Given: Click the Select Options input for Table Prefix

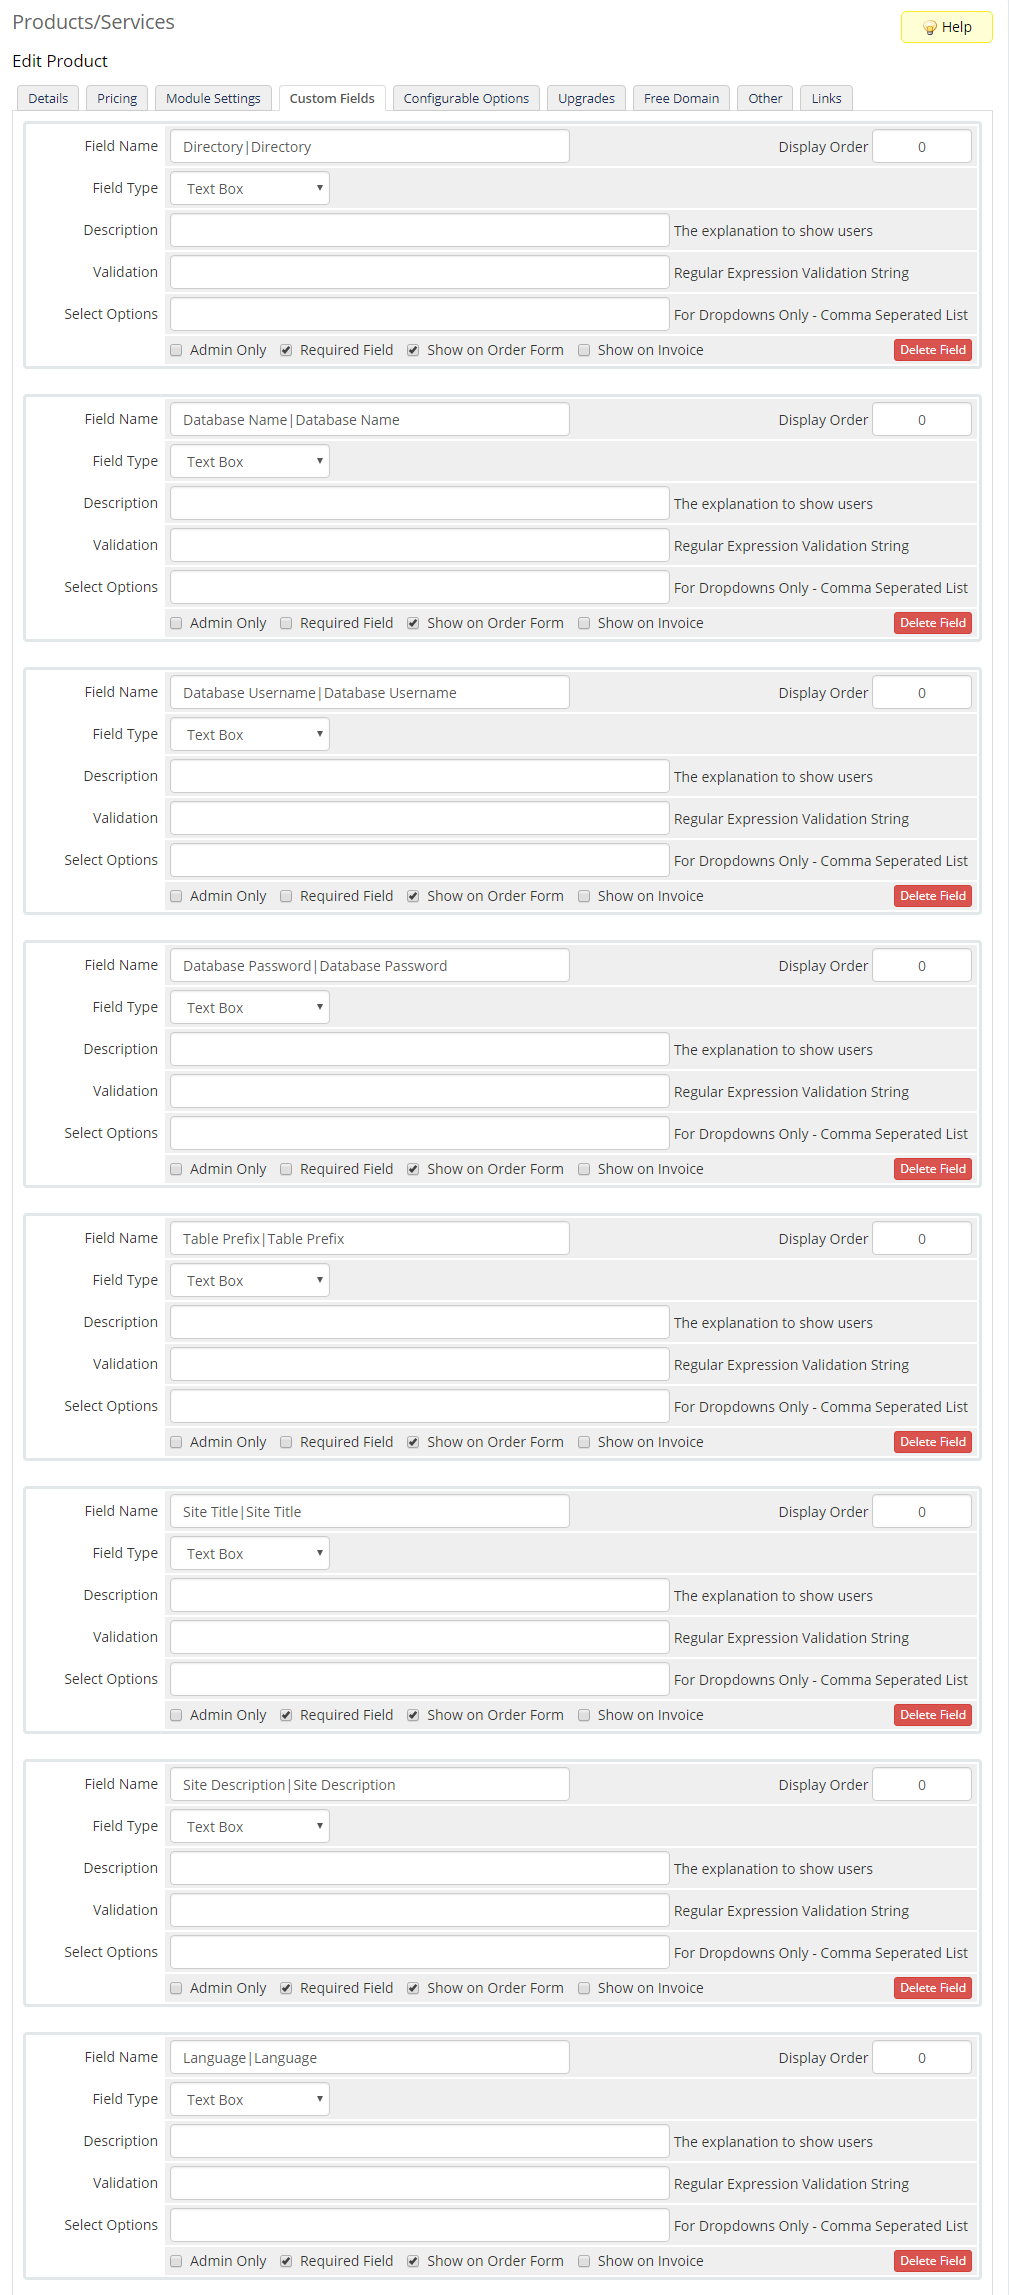Looking at the screenshot, I should tap(420, 1406).
